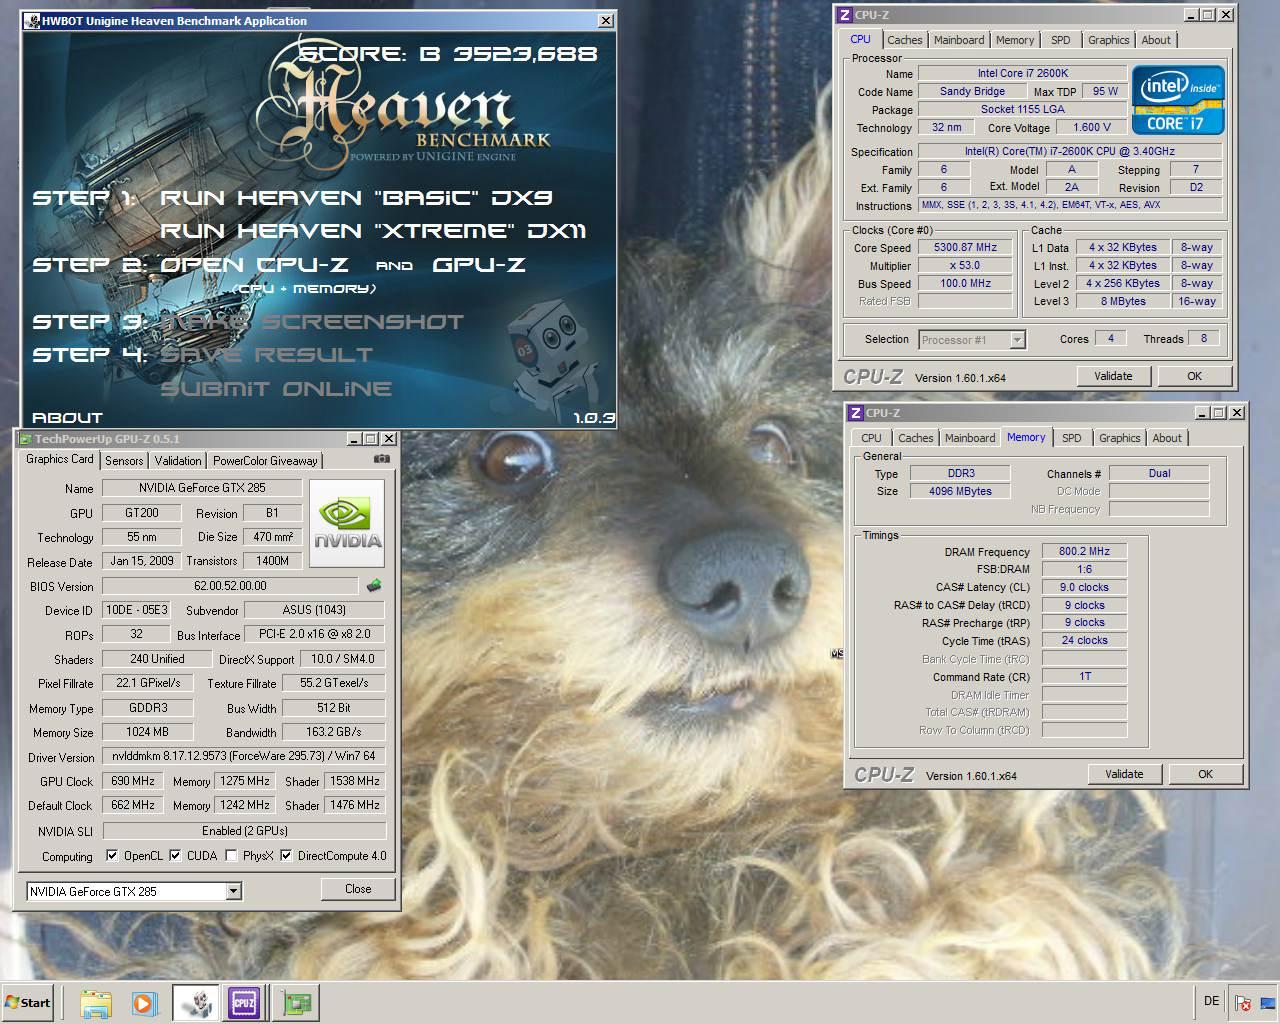The width and height of the screenshot is (1280, 1024).
Task: Toggle the PhysX checkbox in GPU-Z
Action: [x=231, y=856]
